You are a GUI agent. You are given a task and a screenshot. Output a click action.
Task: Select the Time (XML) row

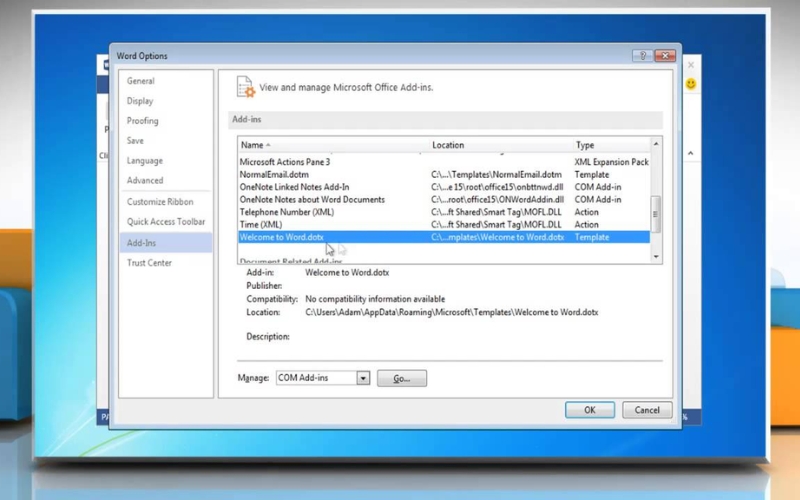click(x=444, y=224)
